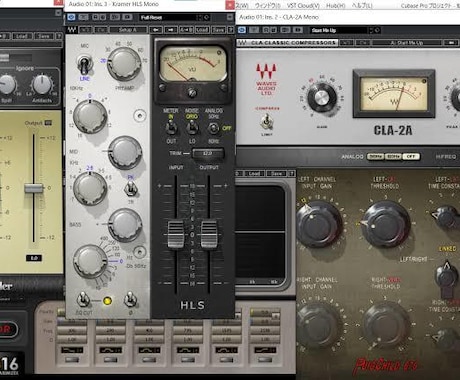Flip the phase invert ø switch on HLS
460x380 pixels.
coord(130,300)
